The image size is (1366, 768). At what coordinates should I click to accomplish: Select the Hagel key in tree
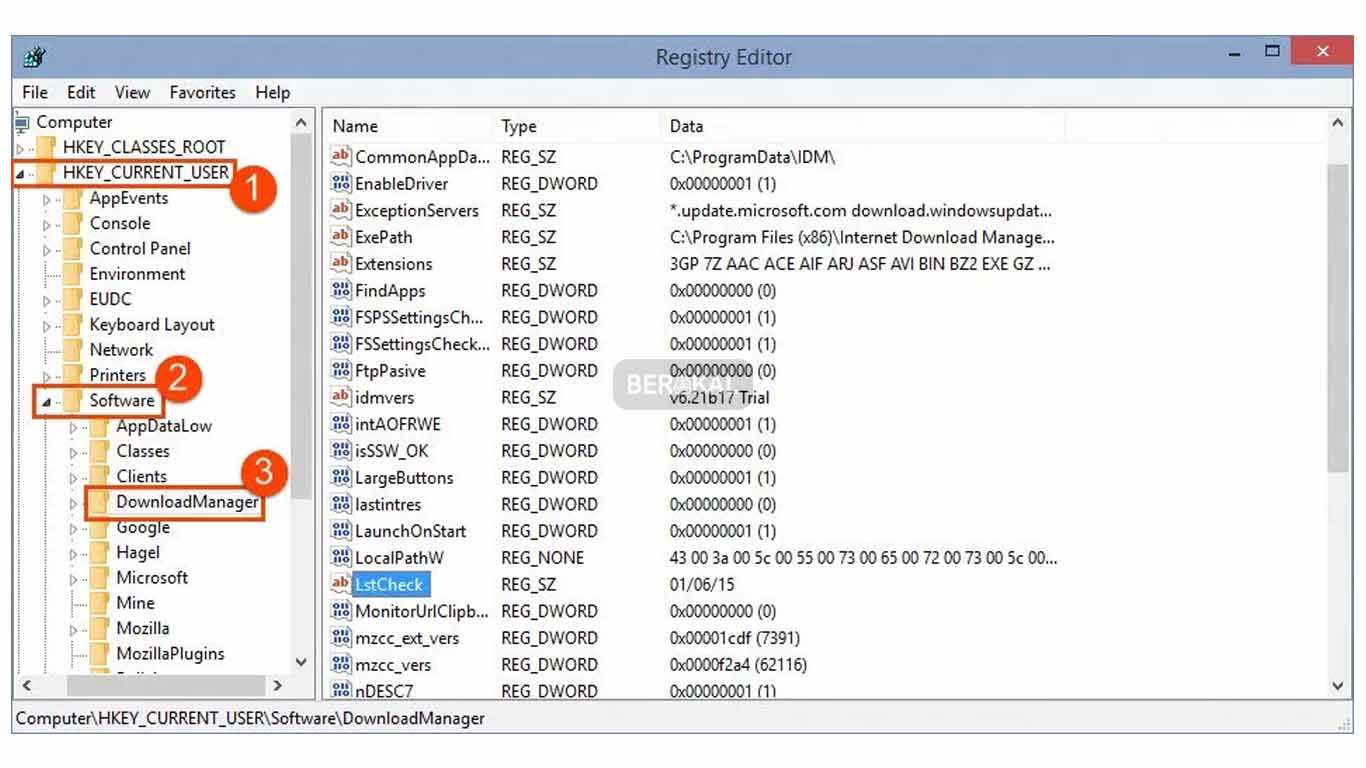pos(138,552)
